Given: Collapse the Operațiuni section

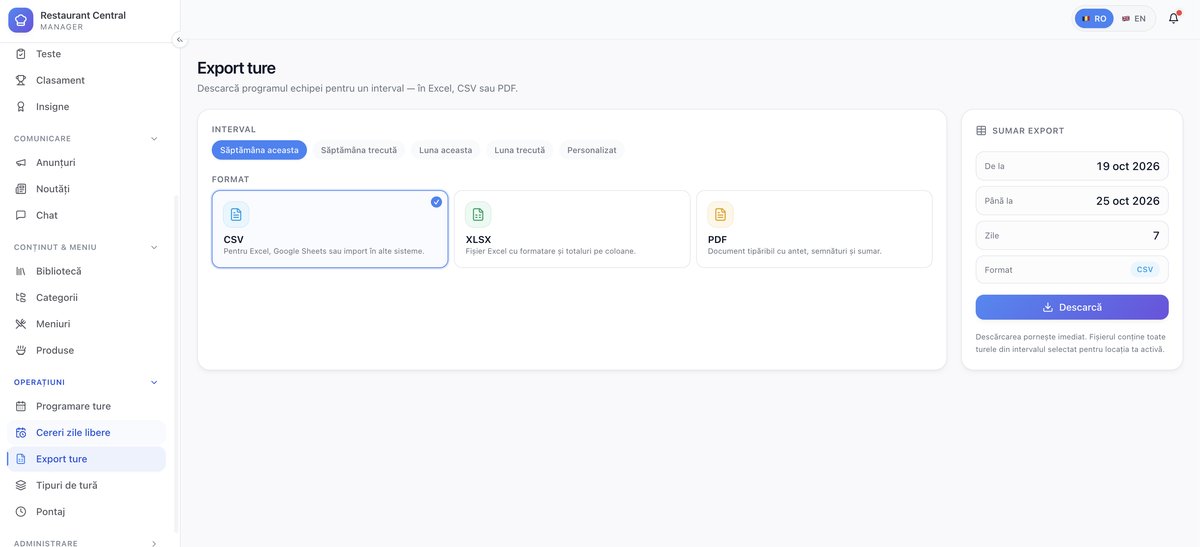Looking at the screenshot, I should coord(154,382).
